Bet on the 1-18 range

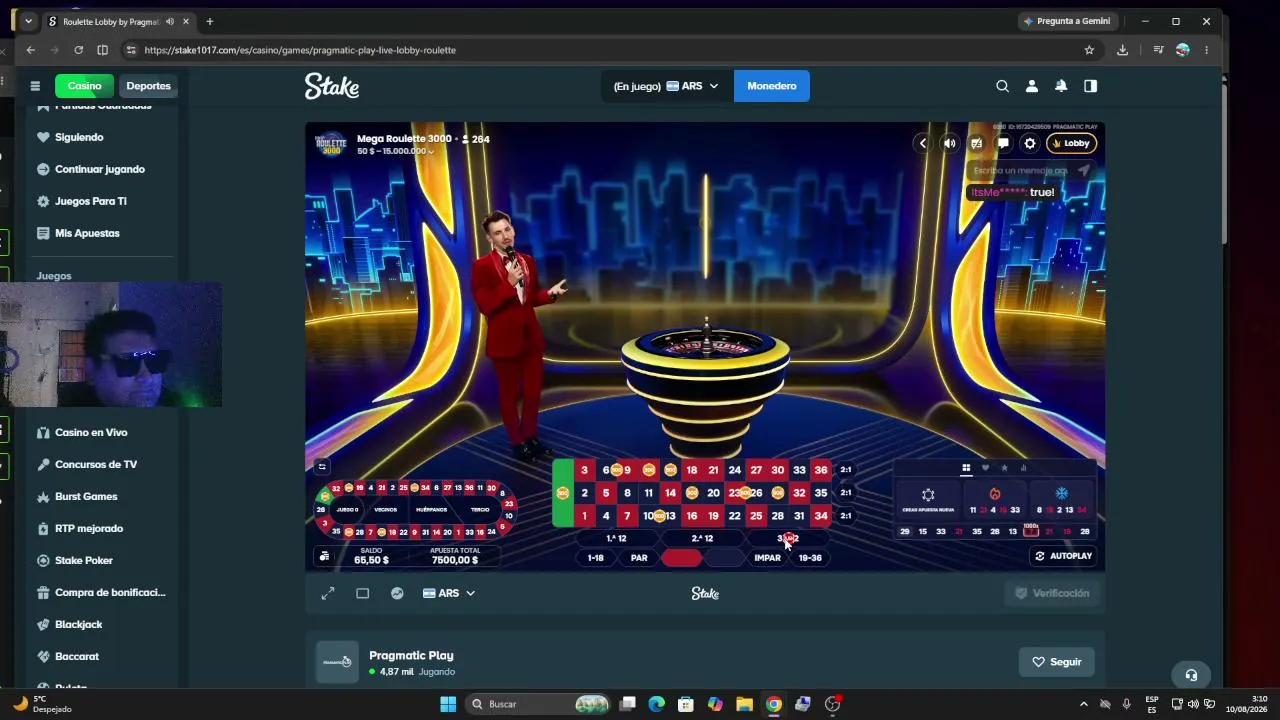pos(596,558)
